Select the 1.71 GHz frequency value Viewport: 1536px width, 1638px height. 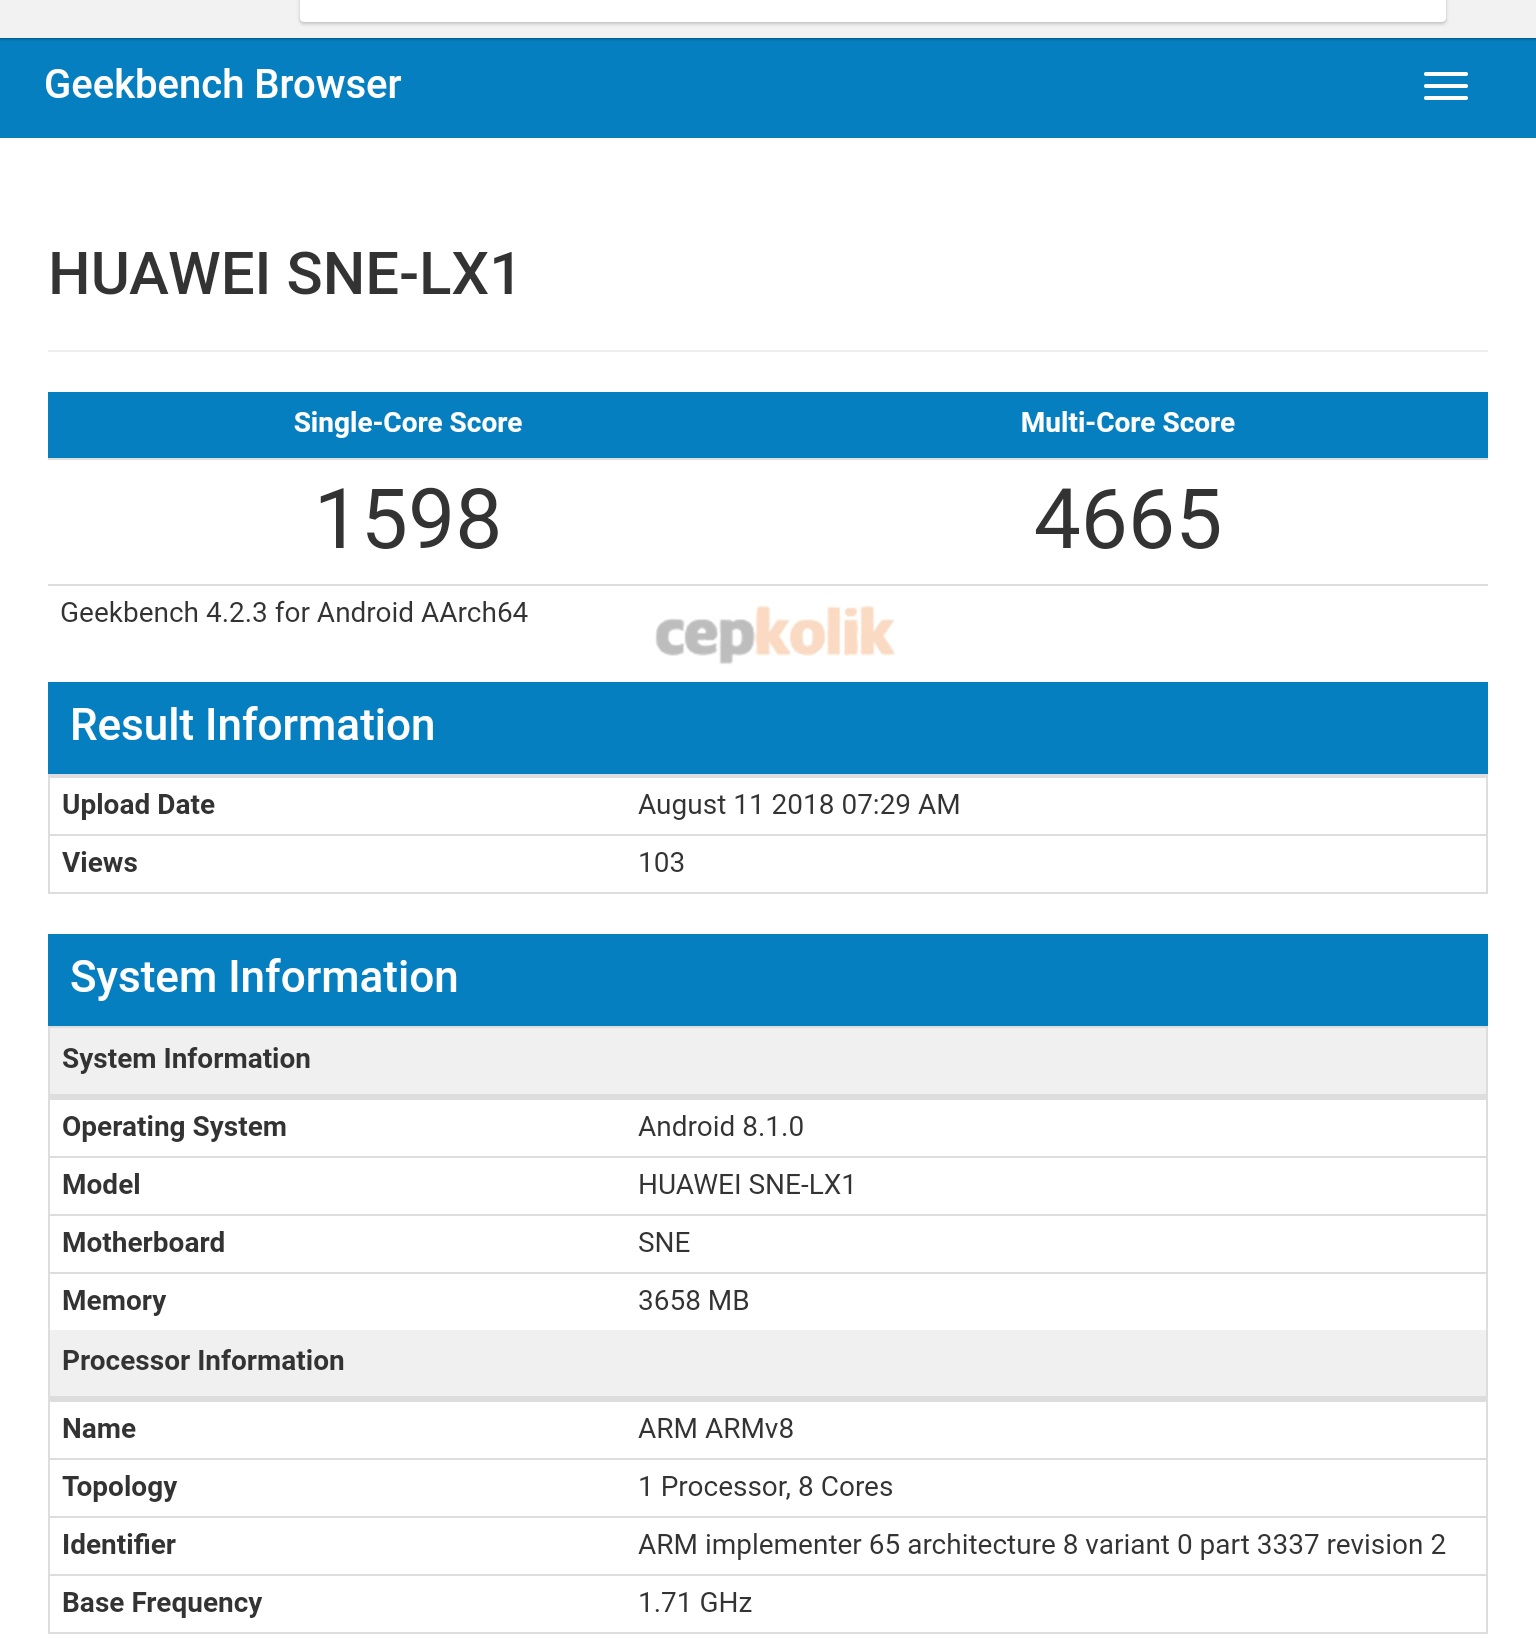pos(695,1603)
